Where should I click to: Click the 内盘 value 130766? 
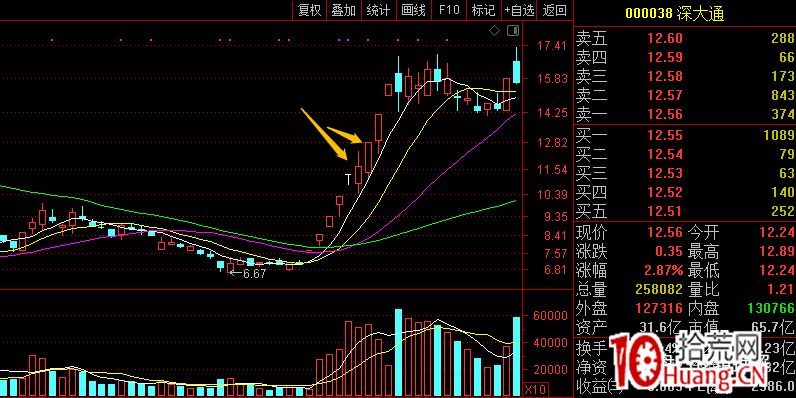coord(770,309)
